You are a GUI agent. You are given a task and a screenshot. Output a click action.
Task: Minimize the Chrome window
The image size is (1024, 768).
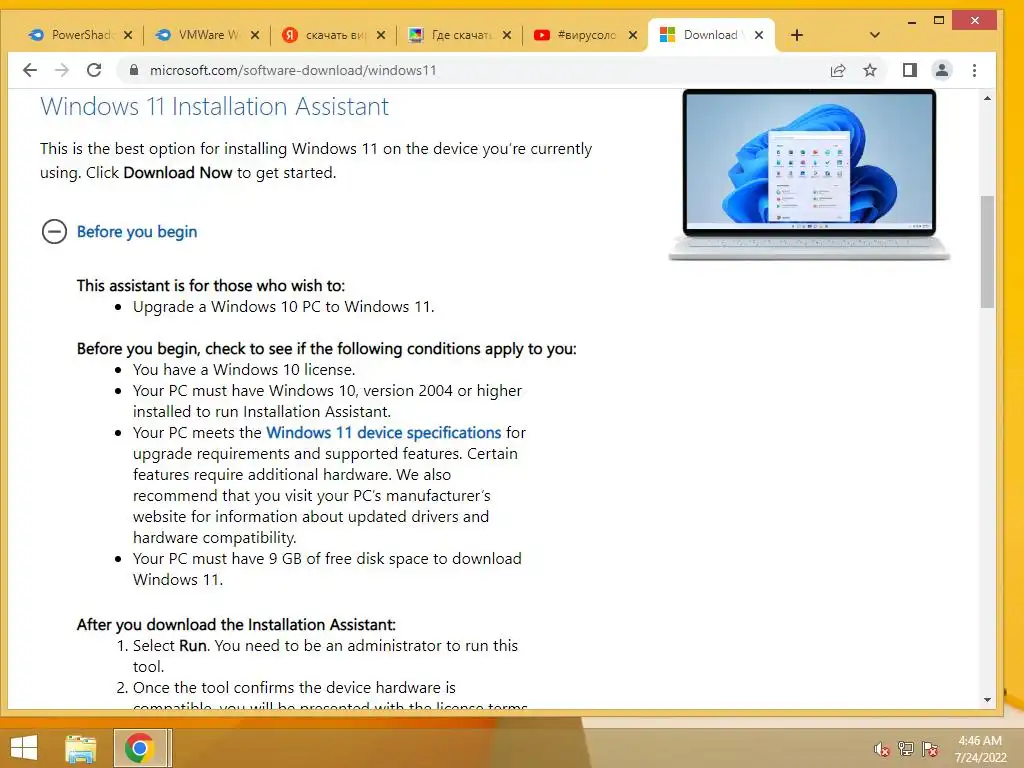pos(912,21)
